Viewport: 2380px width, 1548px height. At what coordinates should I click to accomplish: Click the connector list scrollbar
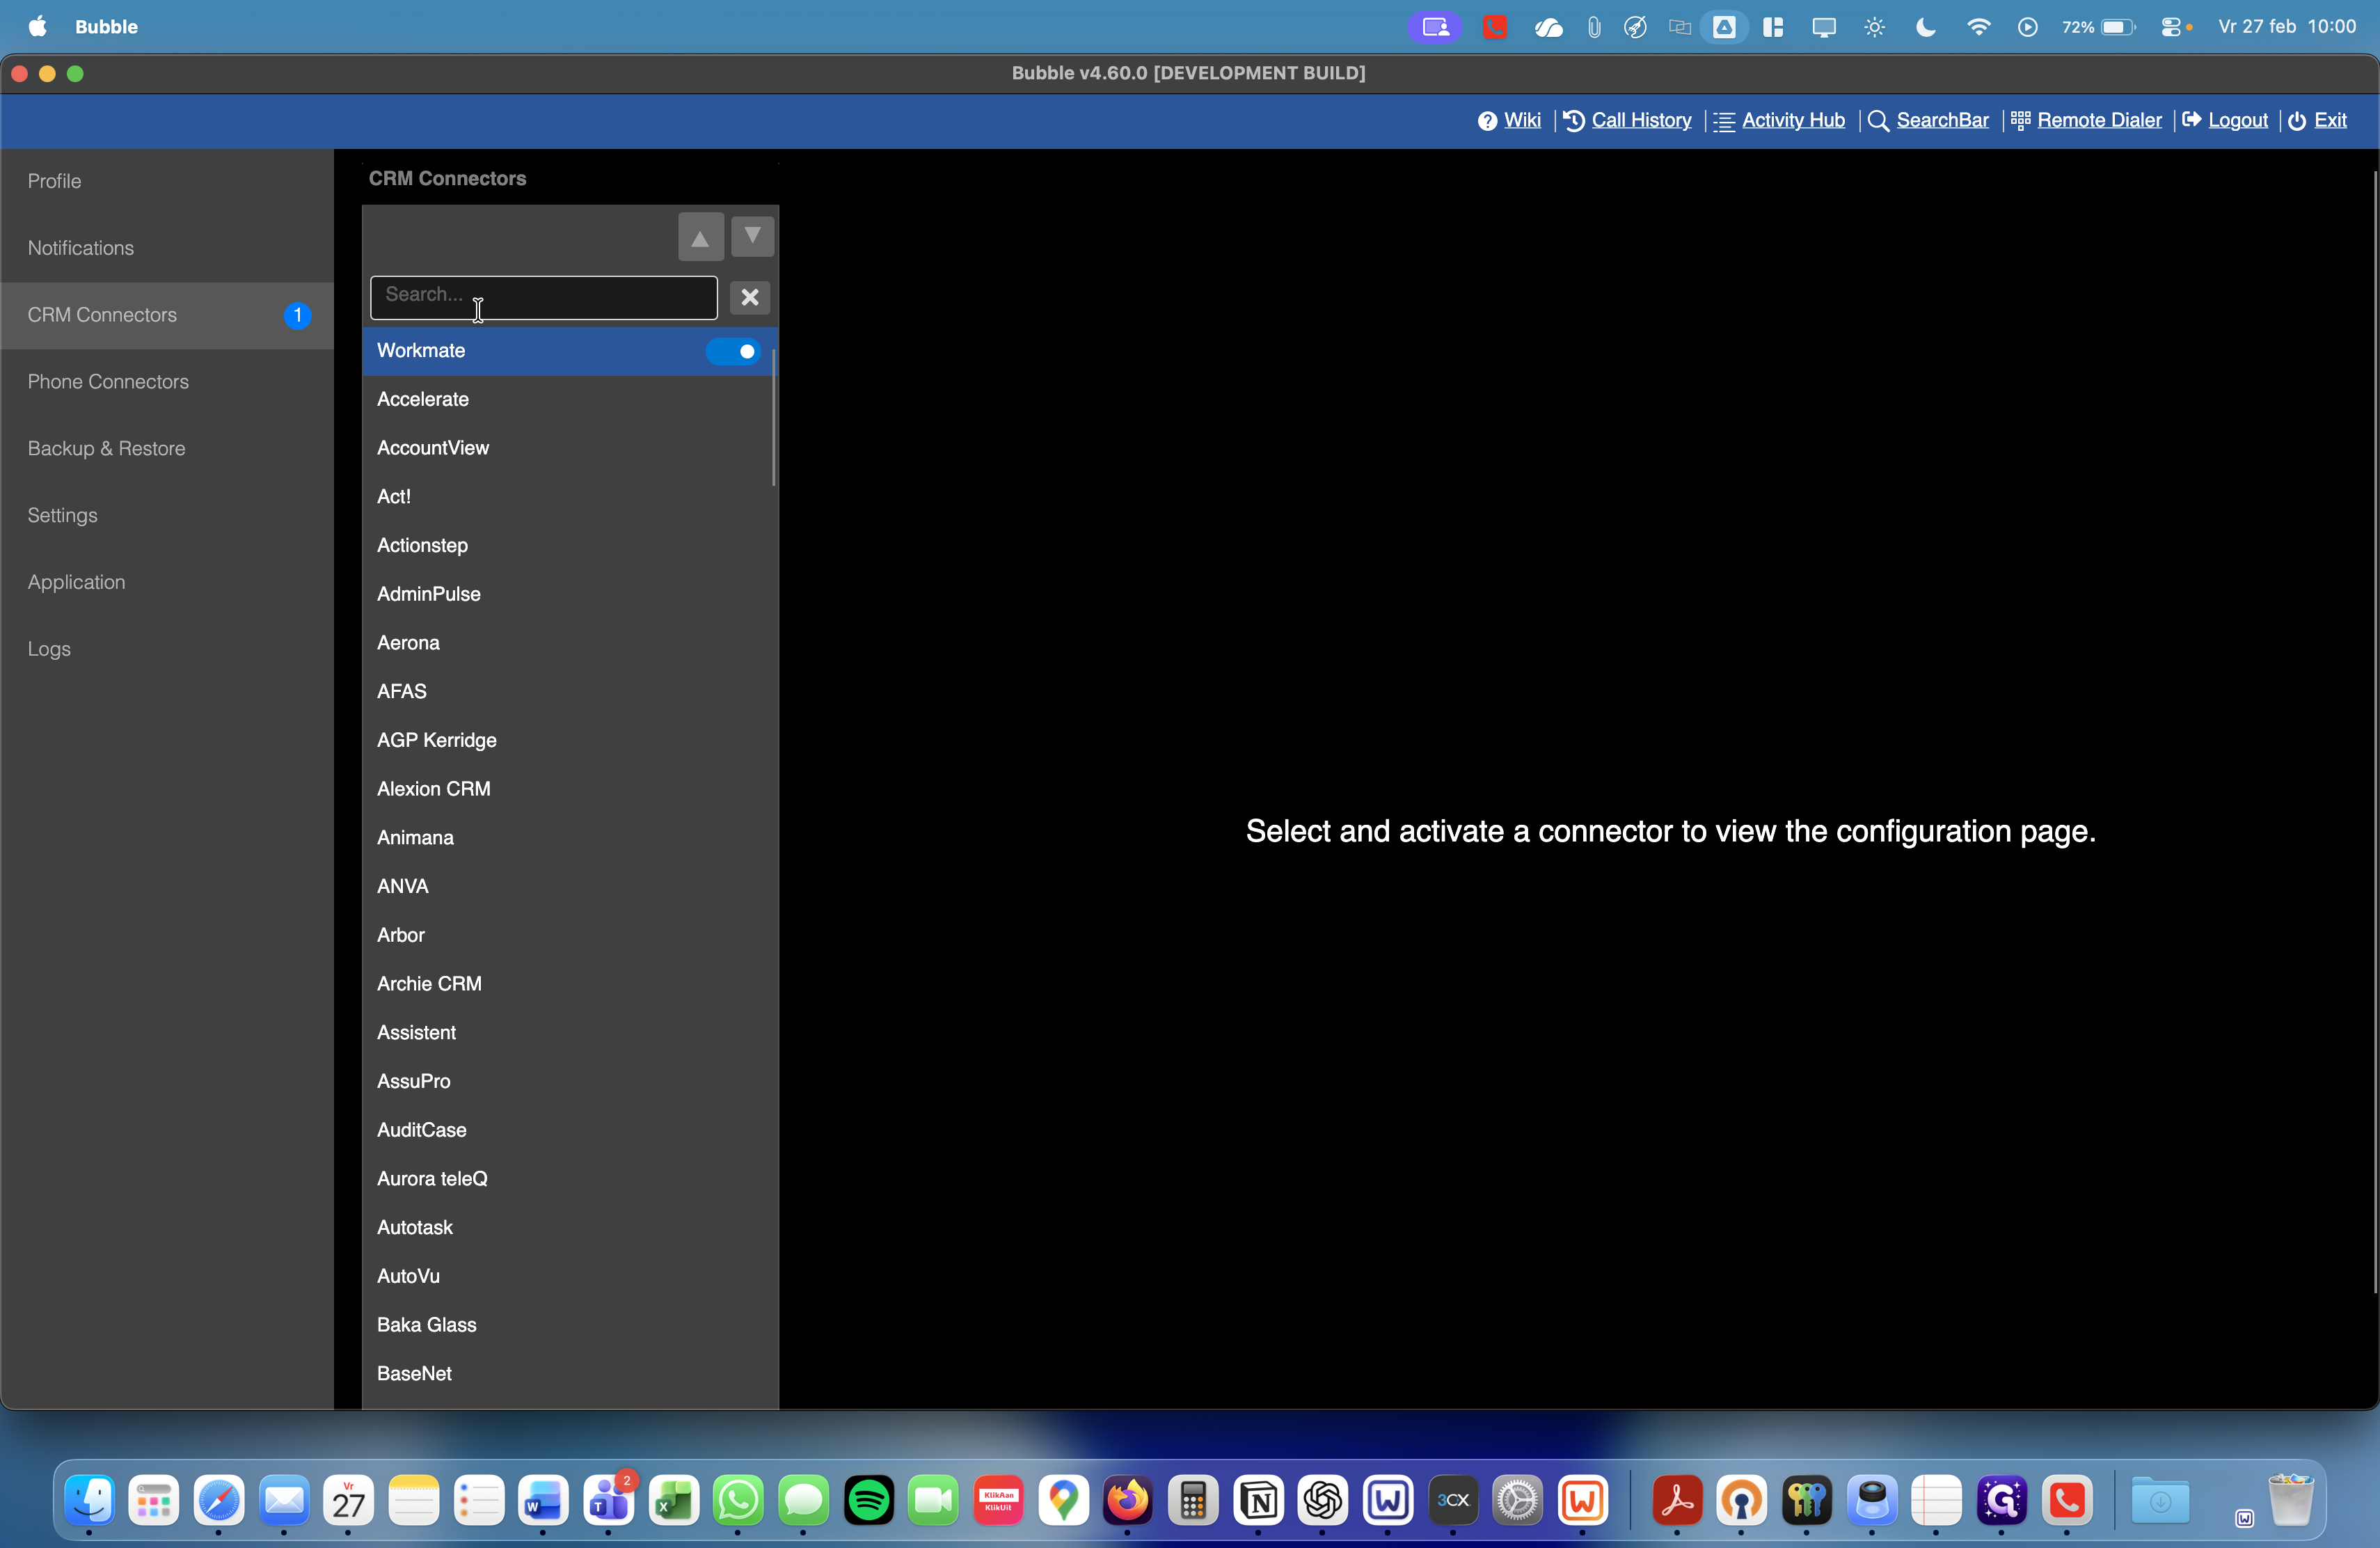(x=774, y=420)
